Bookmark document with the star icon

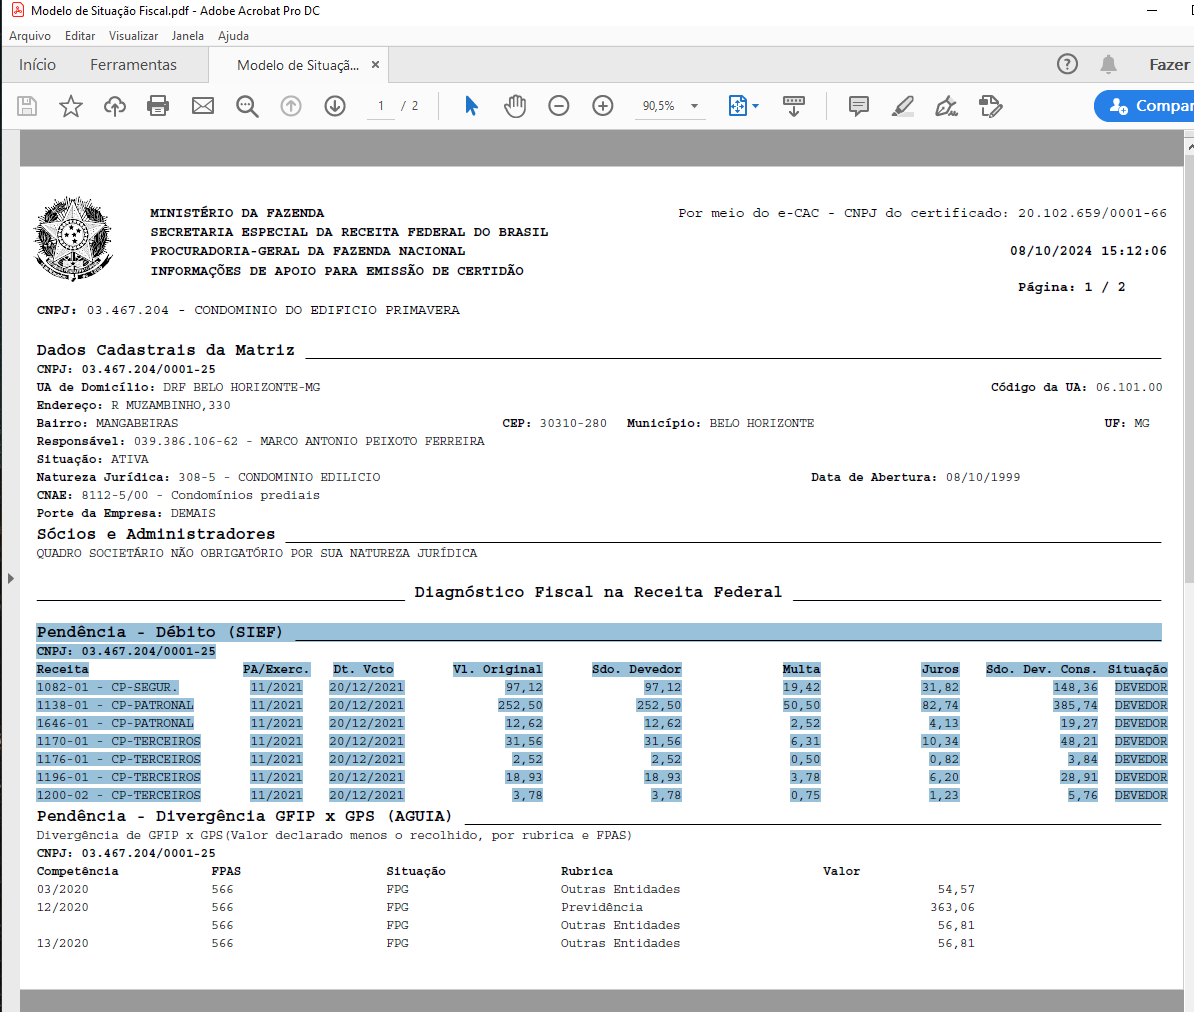pos(71,106)
